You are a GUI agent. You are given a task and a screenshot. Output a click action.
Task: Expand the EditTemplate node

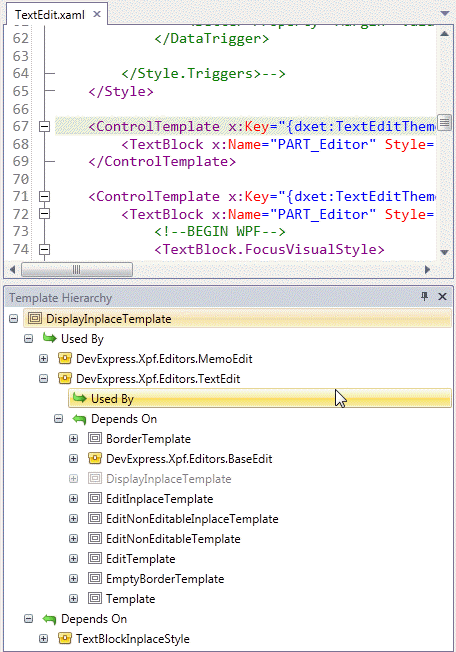pos(73,558)
